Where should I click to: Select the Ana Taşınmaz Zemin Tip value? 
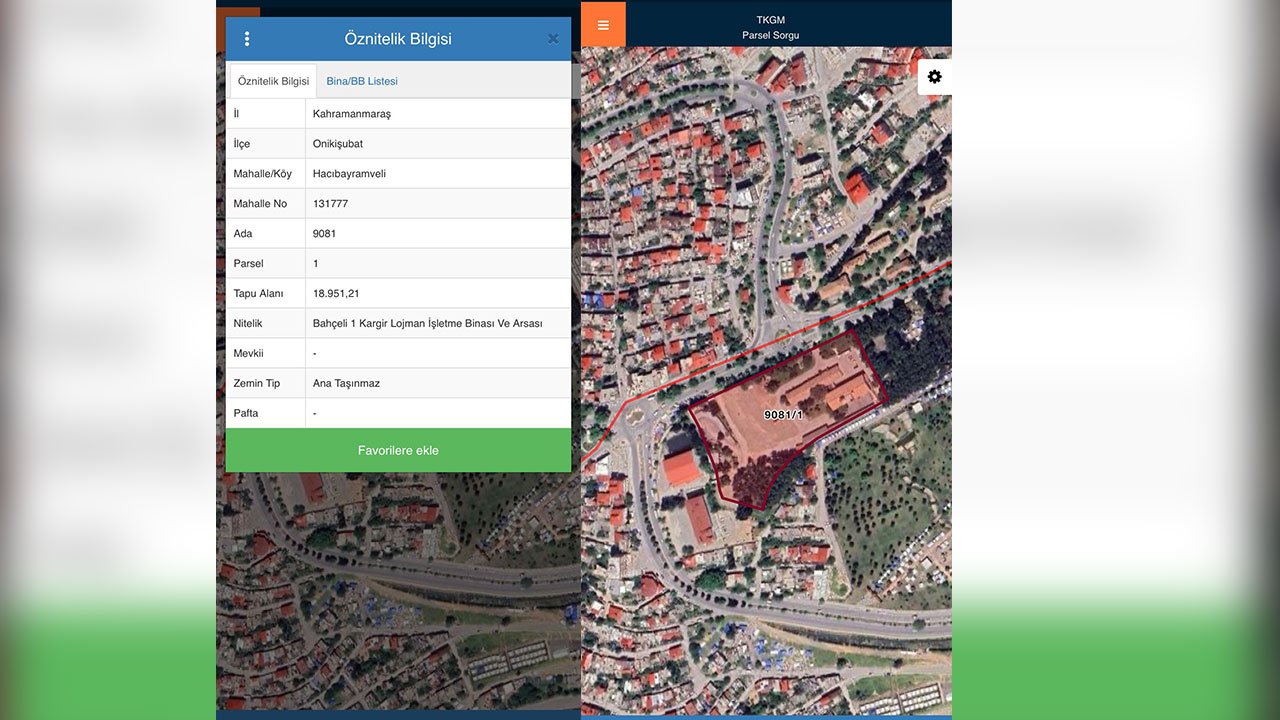point(346,384)
